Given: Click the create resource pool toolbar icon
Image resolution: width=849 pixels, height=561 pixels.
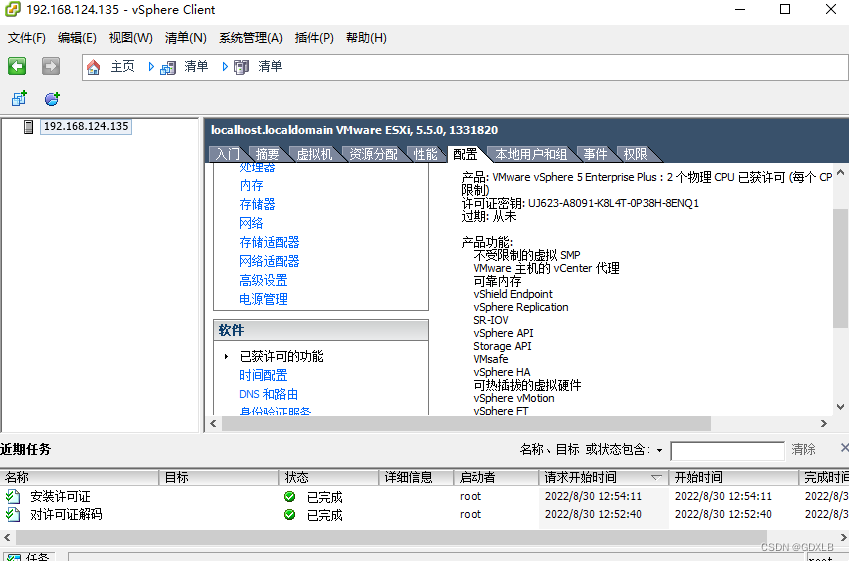Looking at the screenshot, I should tap(52, 99).
